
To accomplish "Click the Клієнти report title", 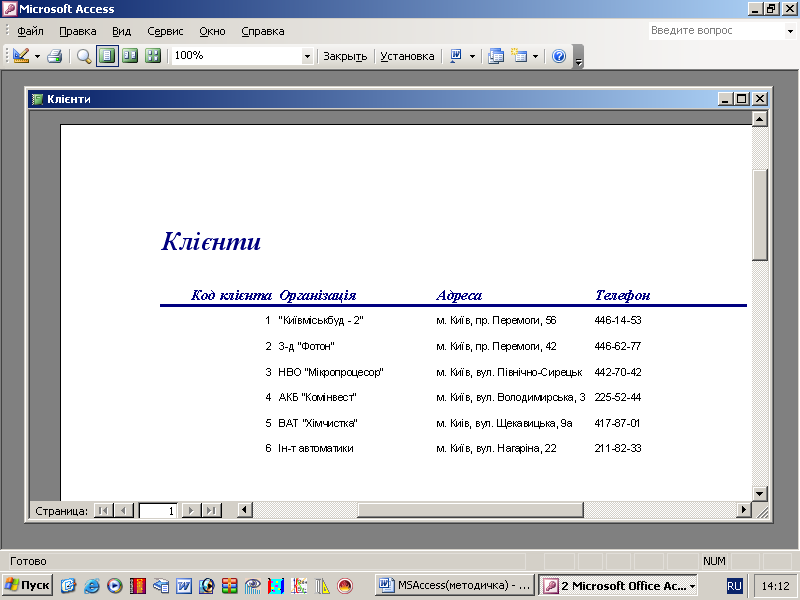I will [211, 241].
